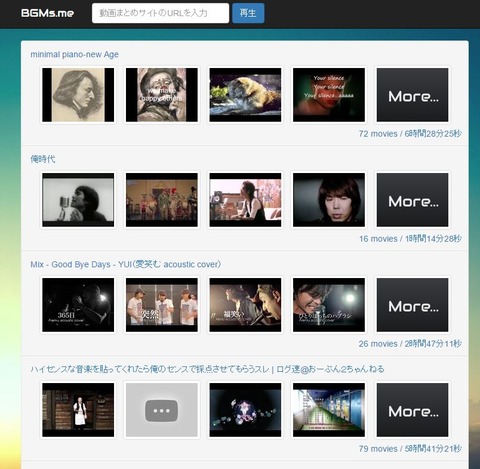Click the unavailable video placeholder with dots

click(x=162, y=410)
